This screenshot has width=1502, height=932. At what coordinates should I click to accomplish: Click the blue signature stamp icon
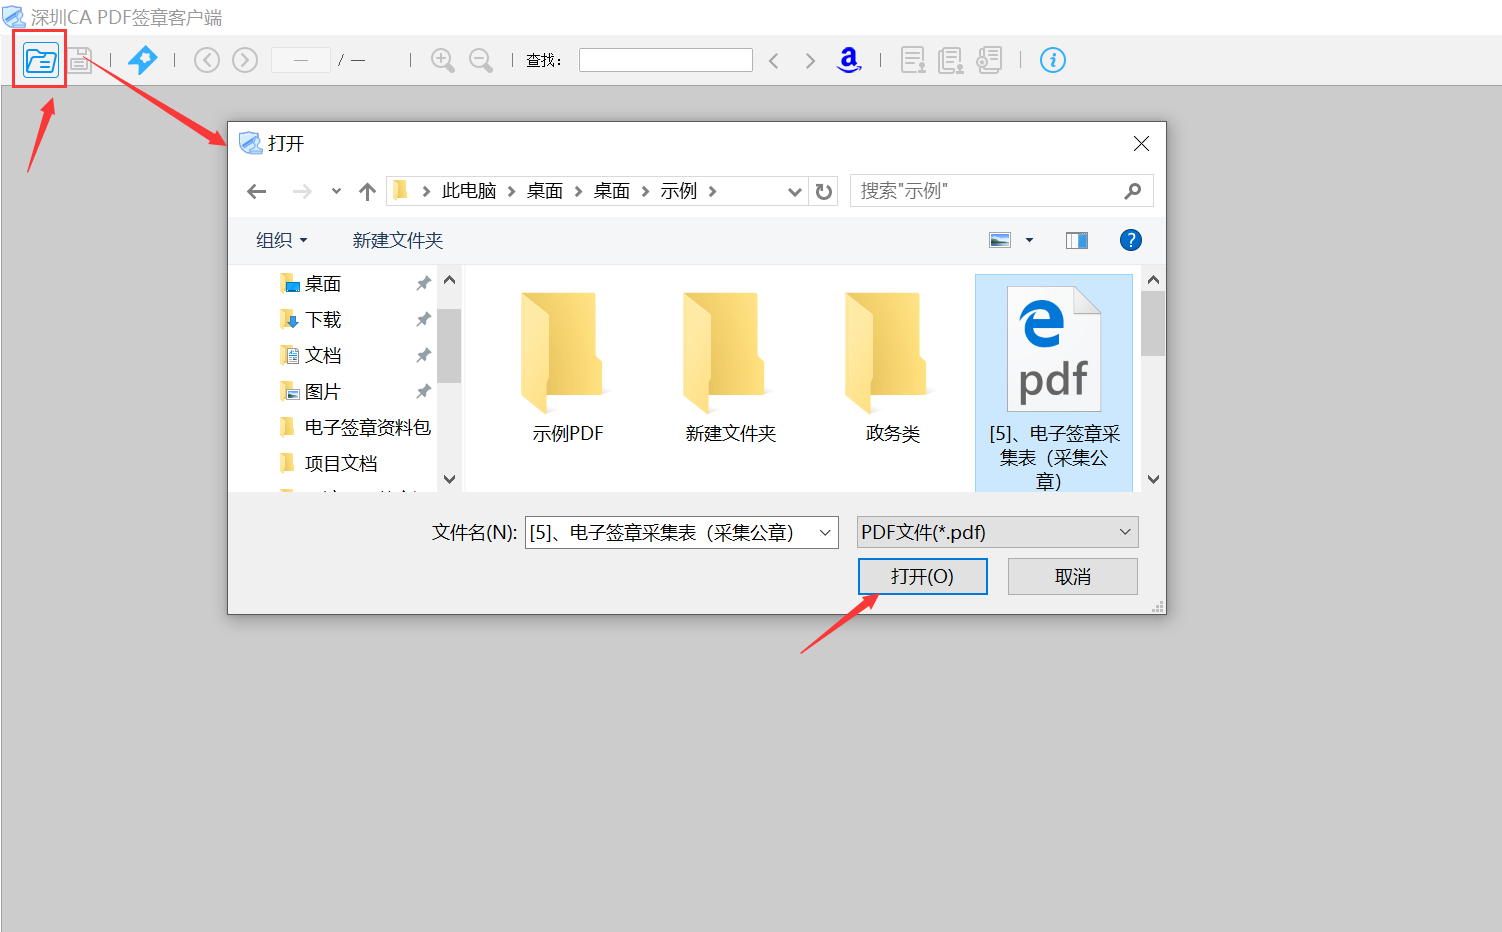[x=143, y=60]
